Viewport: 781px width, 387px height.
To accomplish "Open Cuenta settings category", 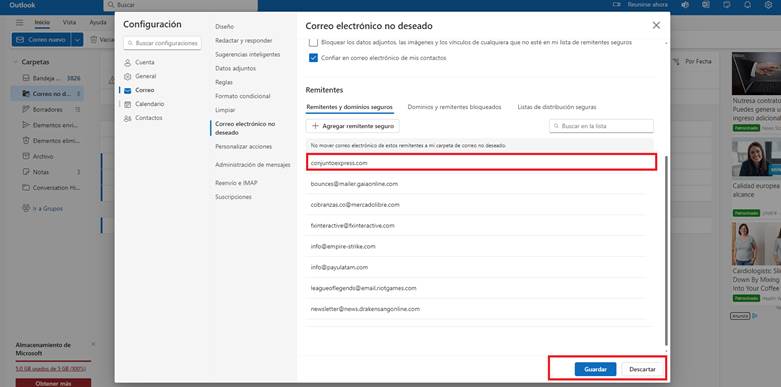I will pyautogui.click(x=139, y=62).
